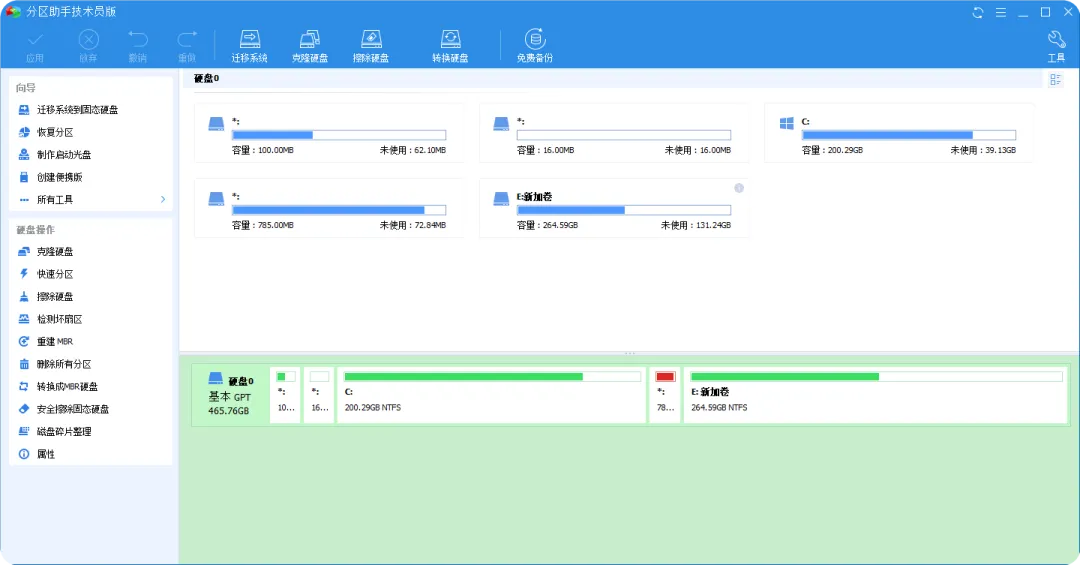Click the refresh icon in title bar
1080x565 pixels.
tap(977, 12)
